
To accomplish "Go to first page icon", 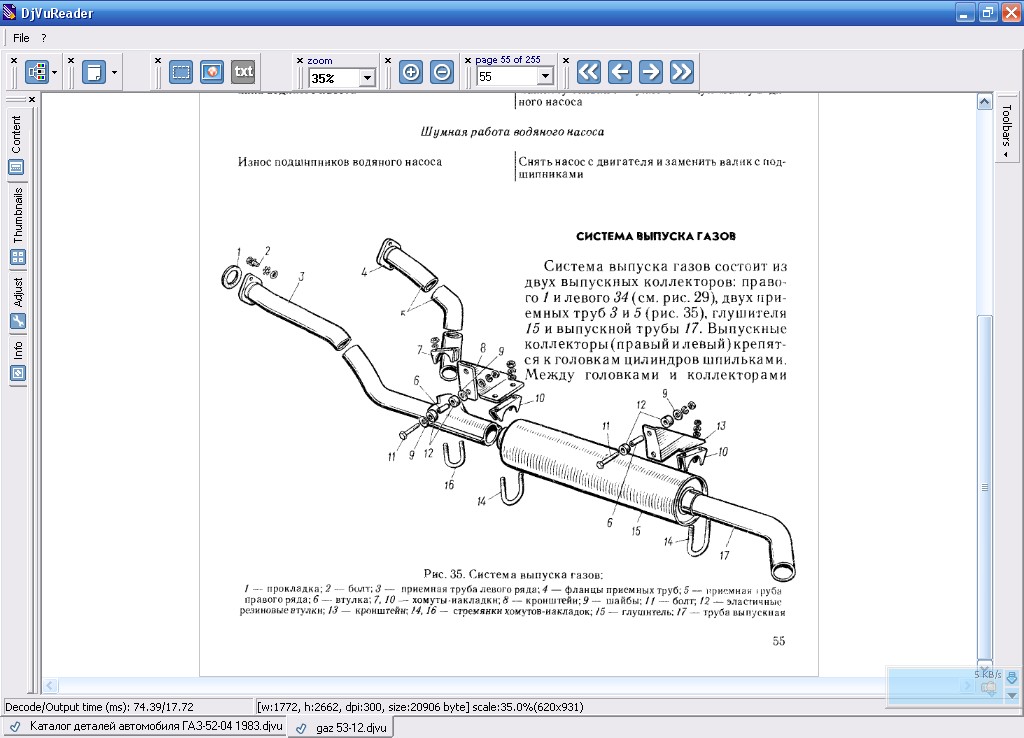I will 588,72.
